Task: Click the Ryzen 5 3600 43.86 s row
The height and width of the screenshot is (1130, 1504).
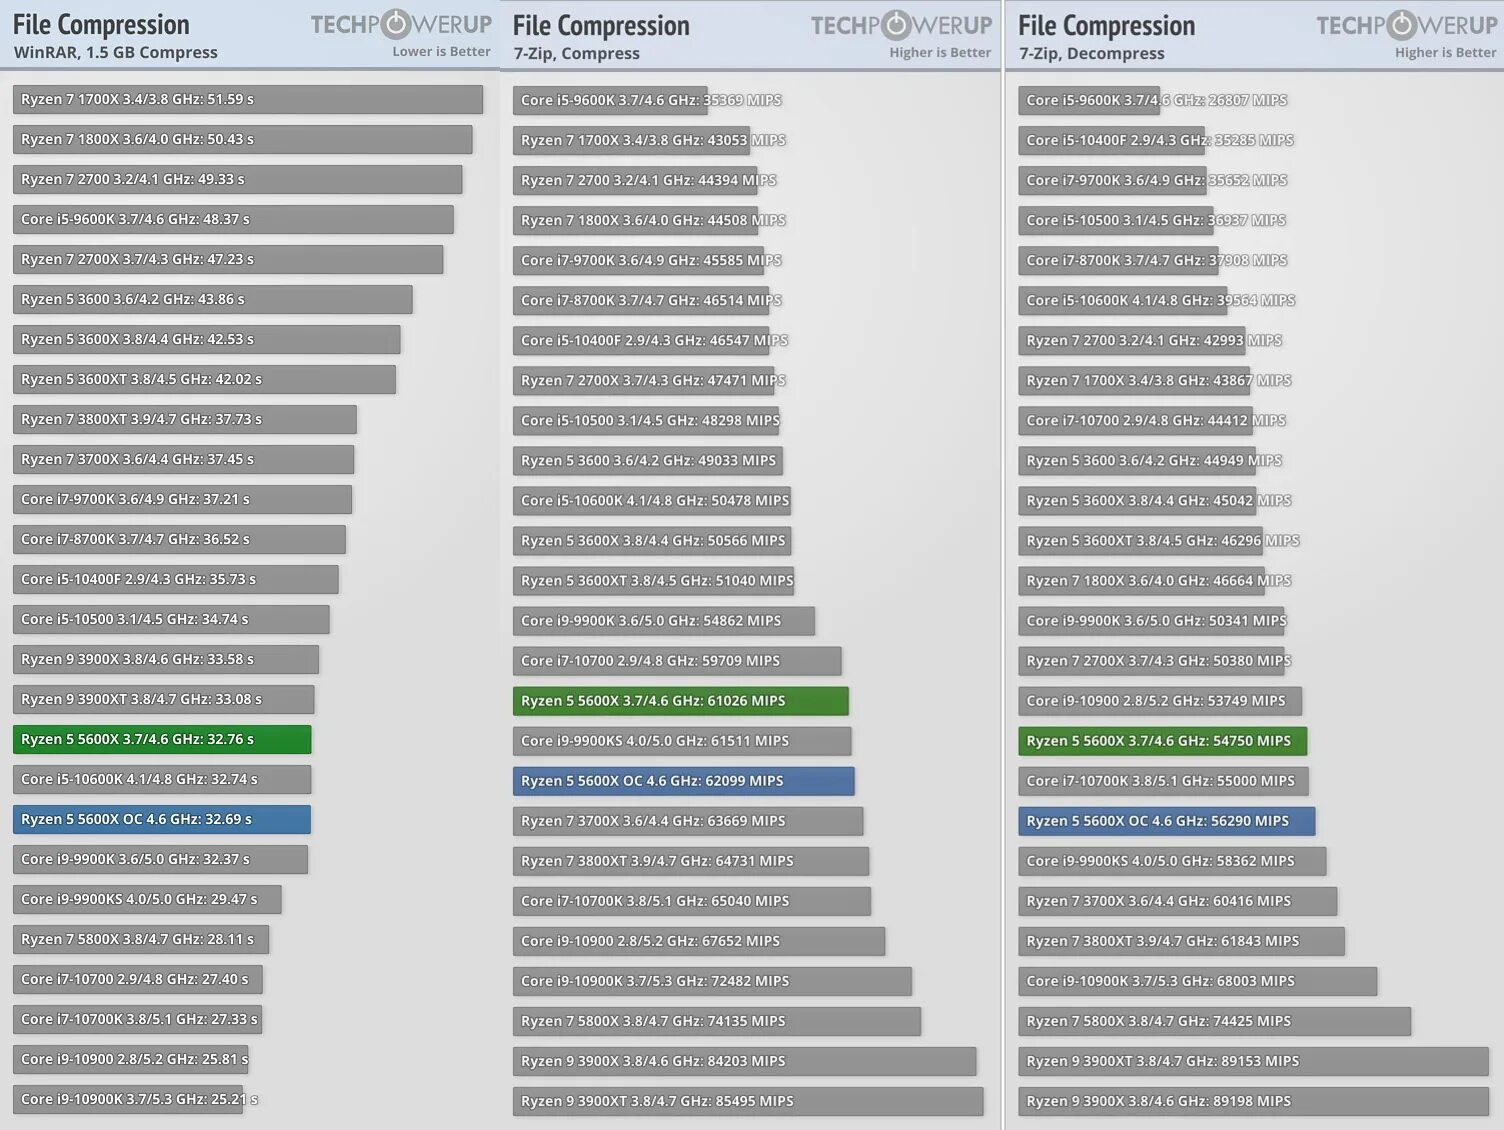Action: (213, 299)
